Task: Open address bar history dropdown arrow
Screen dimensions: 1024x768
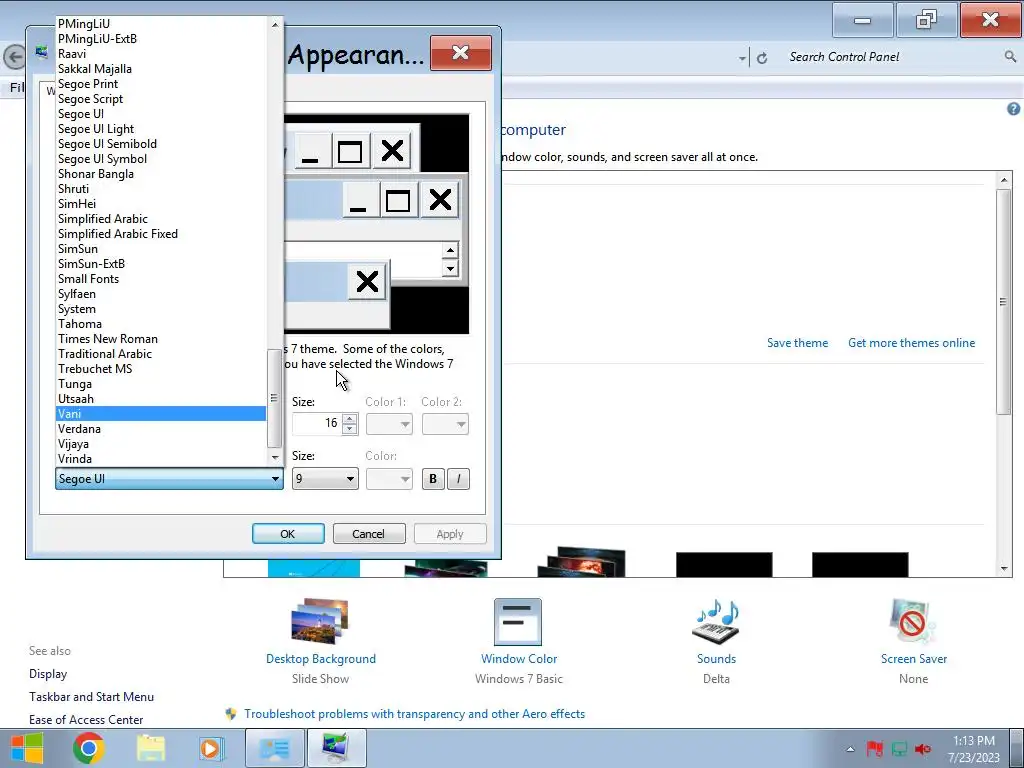Action: (x=742, y=58)
